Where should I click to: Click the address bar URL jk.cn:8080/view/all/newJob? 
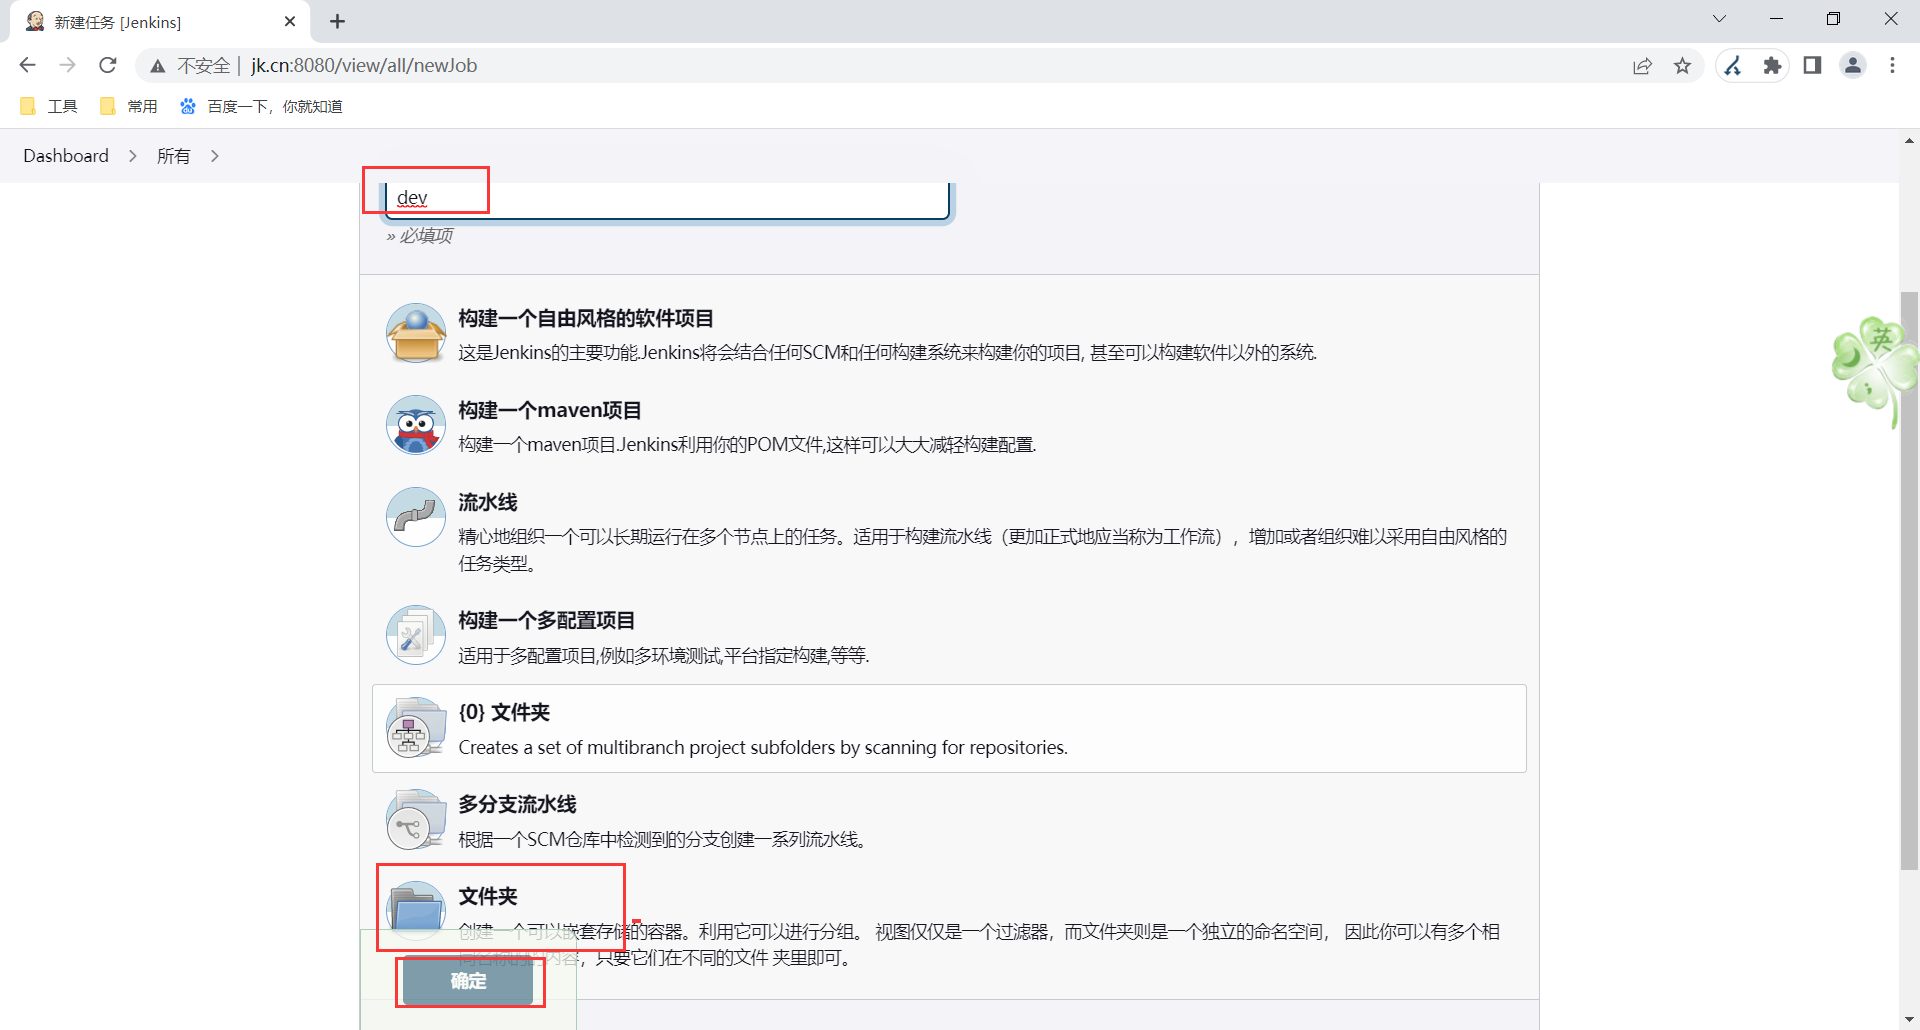pyautogui.click(x=364, y=66)
